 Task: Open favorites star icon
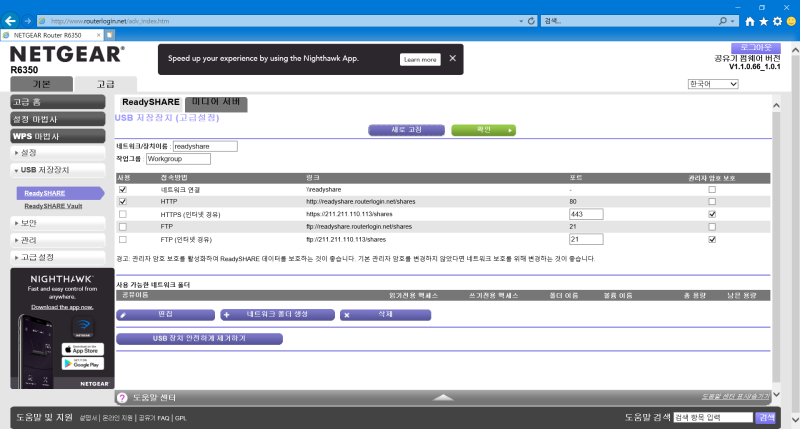coord(763,21)
